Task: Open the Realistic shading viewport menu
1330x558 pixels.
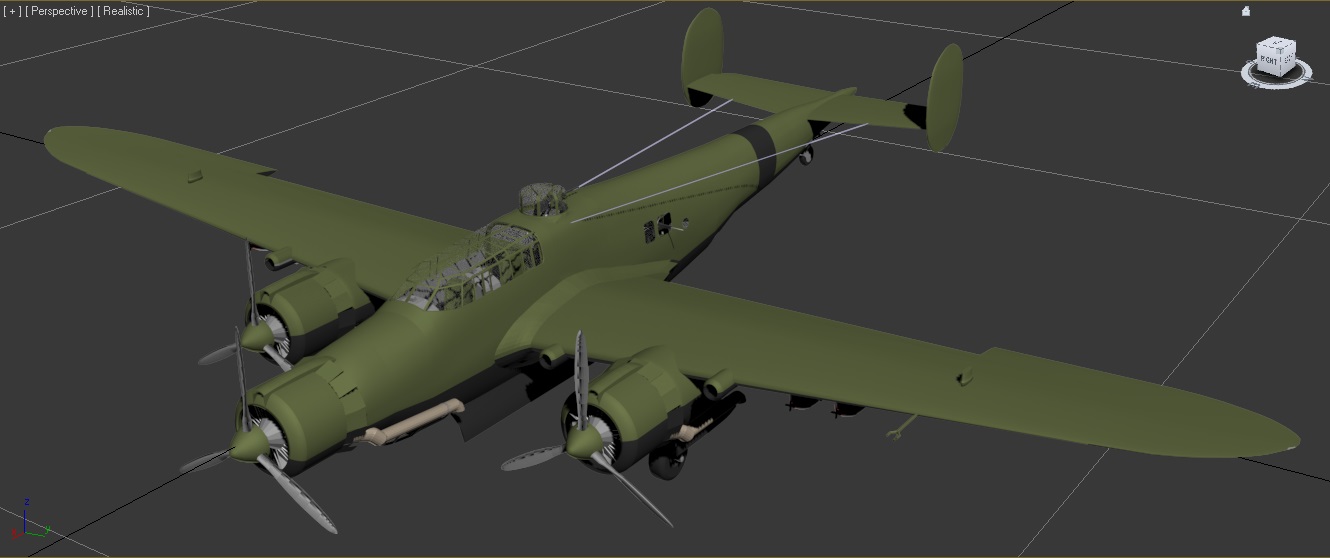Action: tap(124, 11)
